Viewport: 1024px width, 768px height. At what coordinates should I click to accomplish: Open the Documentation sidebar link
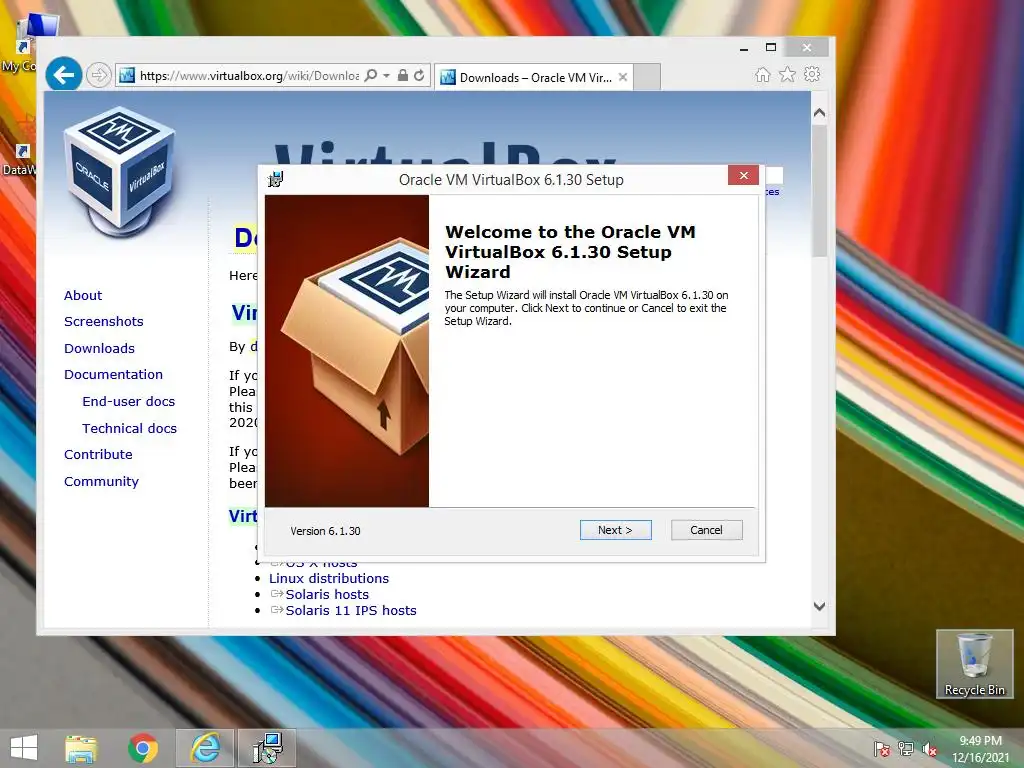(x=114, y=374)
